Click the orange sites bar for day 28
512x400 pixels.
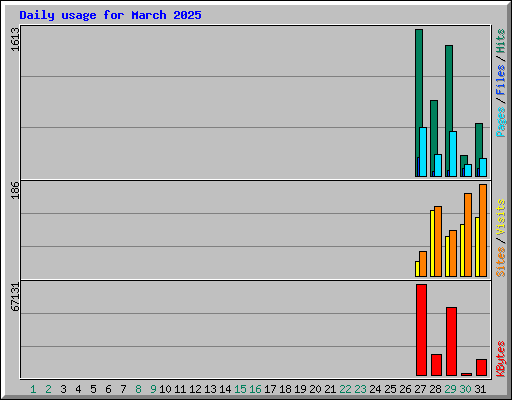pos(438,241)
